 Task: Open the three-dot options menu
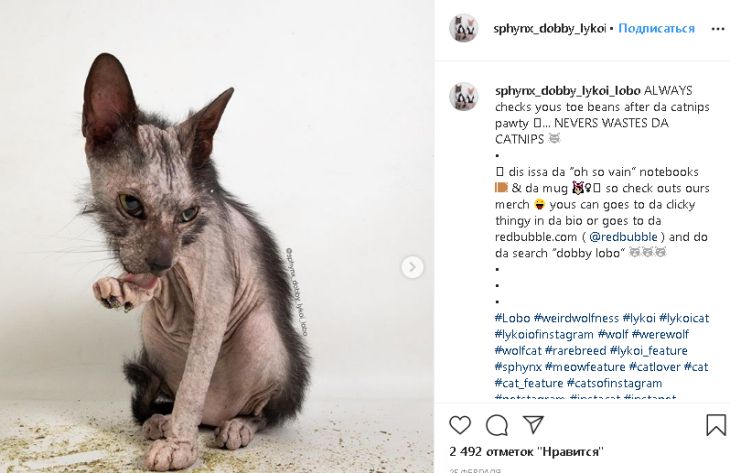718,29
